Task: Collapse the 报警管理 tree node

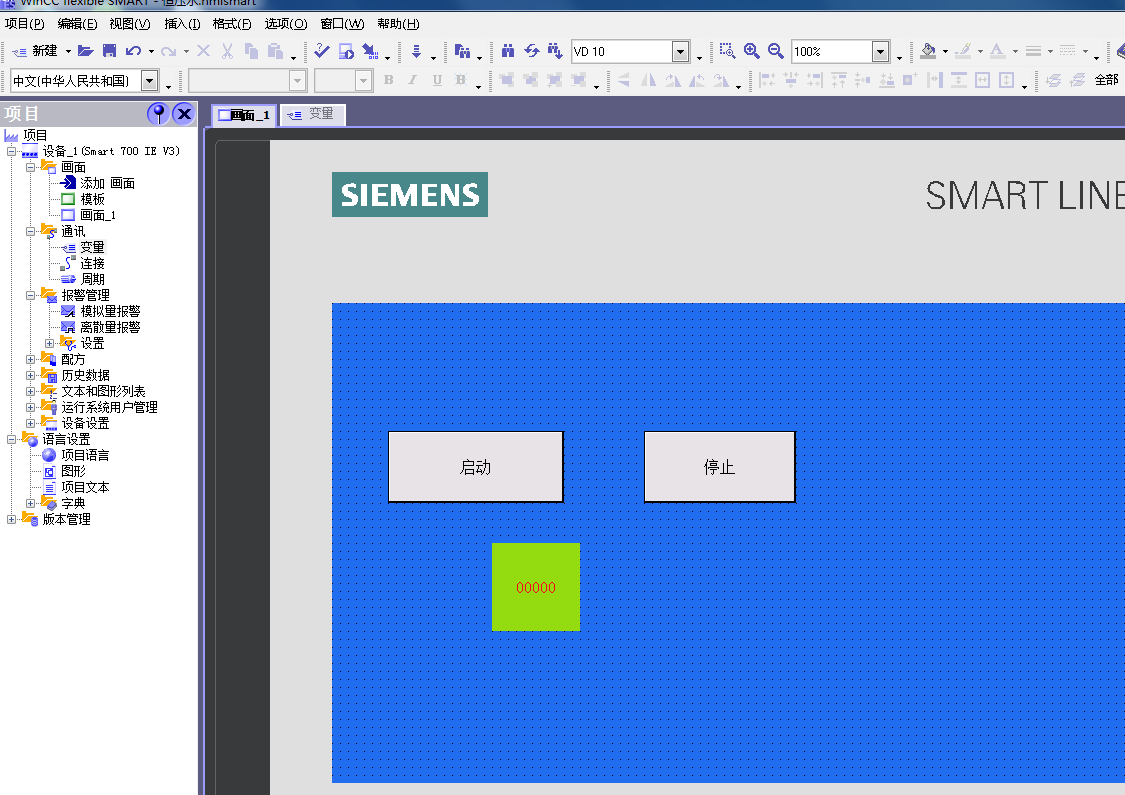Action: tap(31, 295)
